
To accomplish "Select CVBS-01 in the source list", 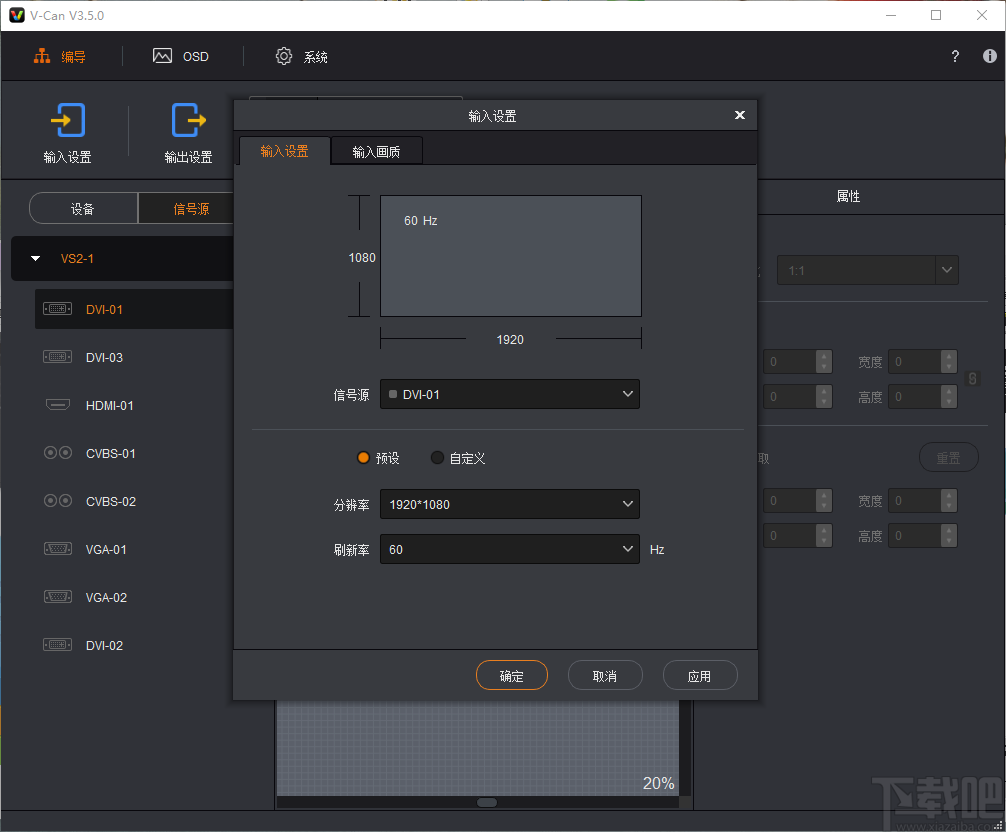I will (x=133, y=453).
